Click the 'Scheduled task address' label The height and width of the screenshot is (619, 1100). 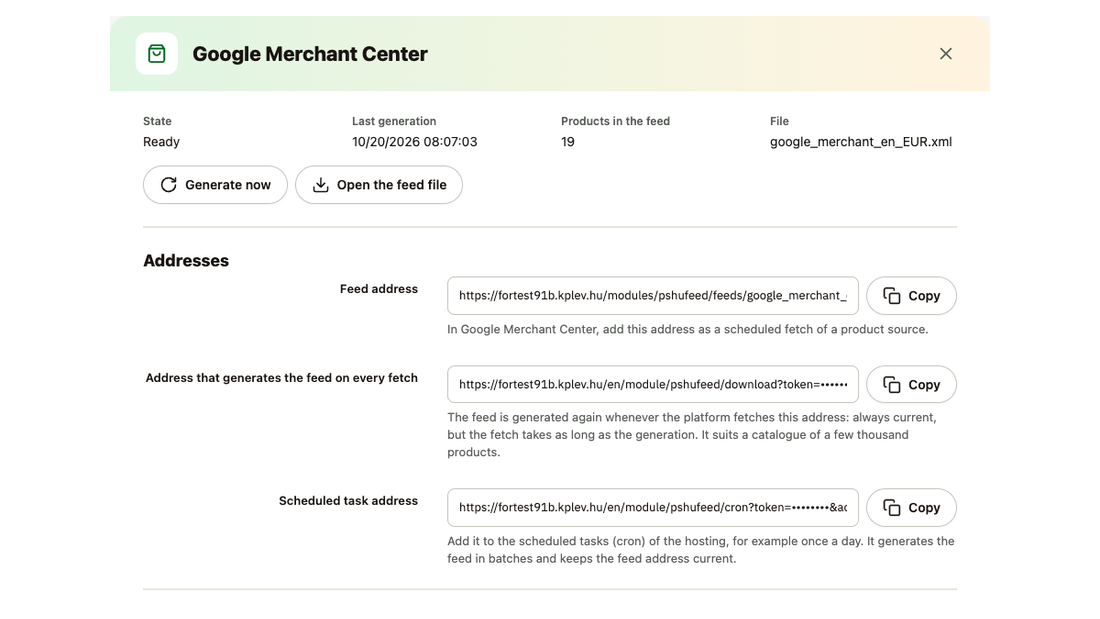click(x=348, y=500)
